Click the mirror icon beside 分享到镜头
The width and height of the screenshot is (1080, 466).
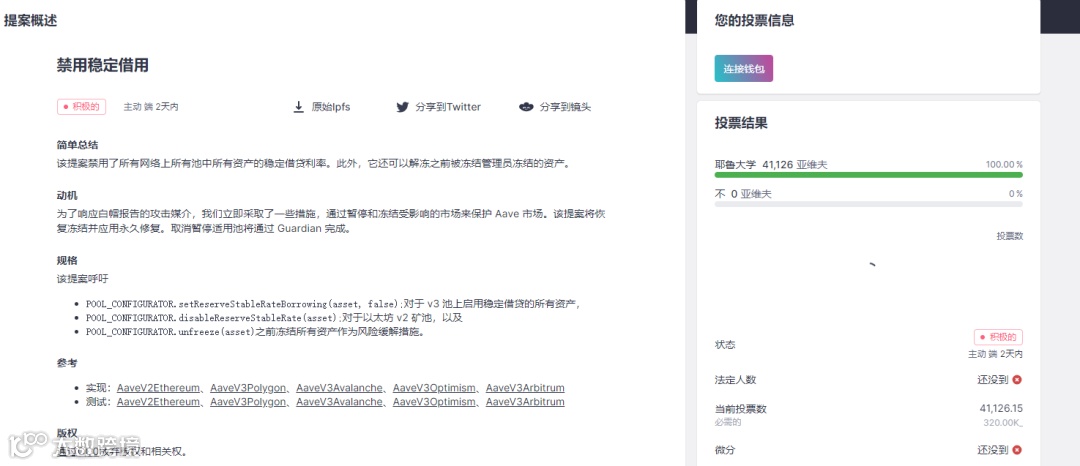[526, 107]
